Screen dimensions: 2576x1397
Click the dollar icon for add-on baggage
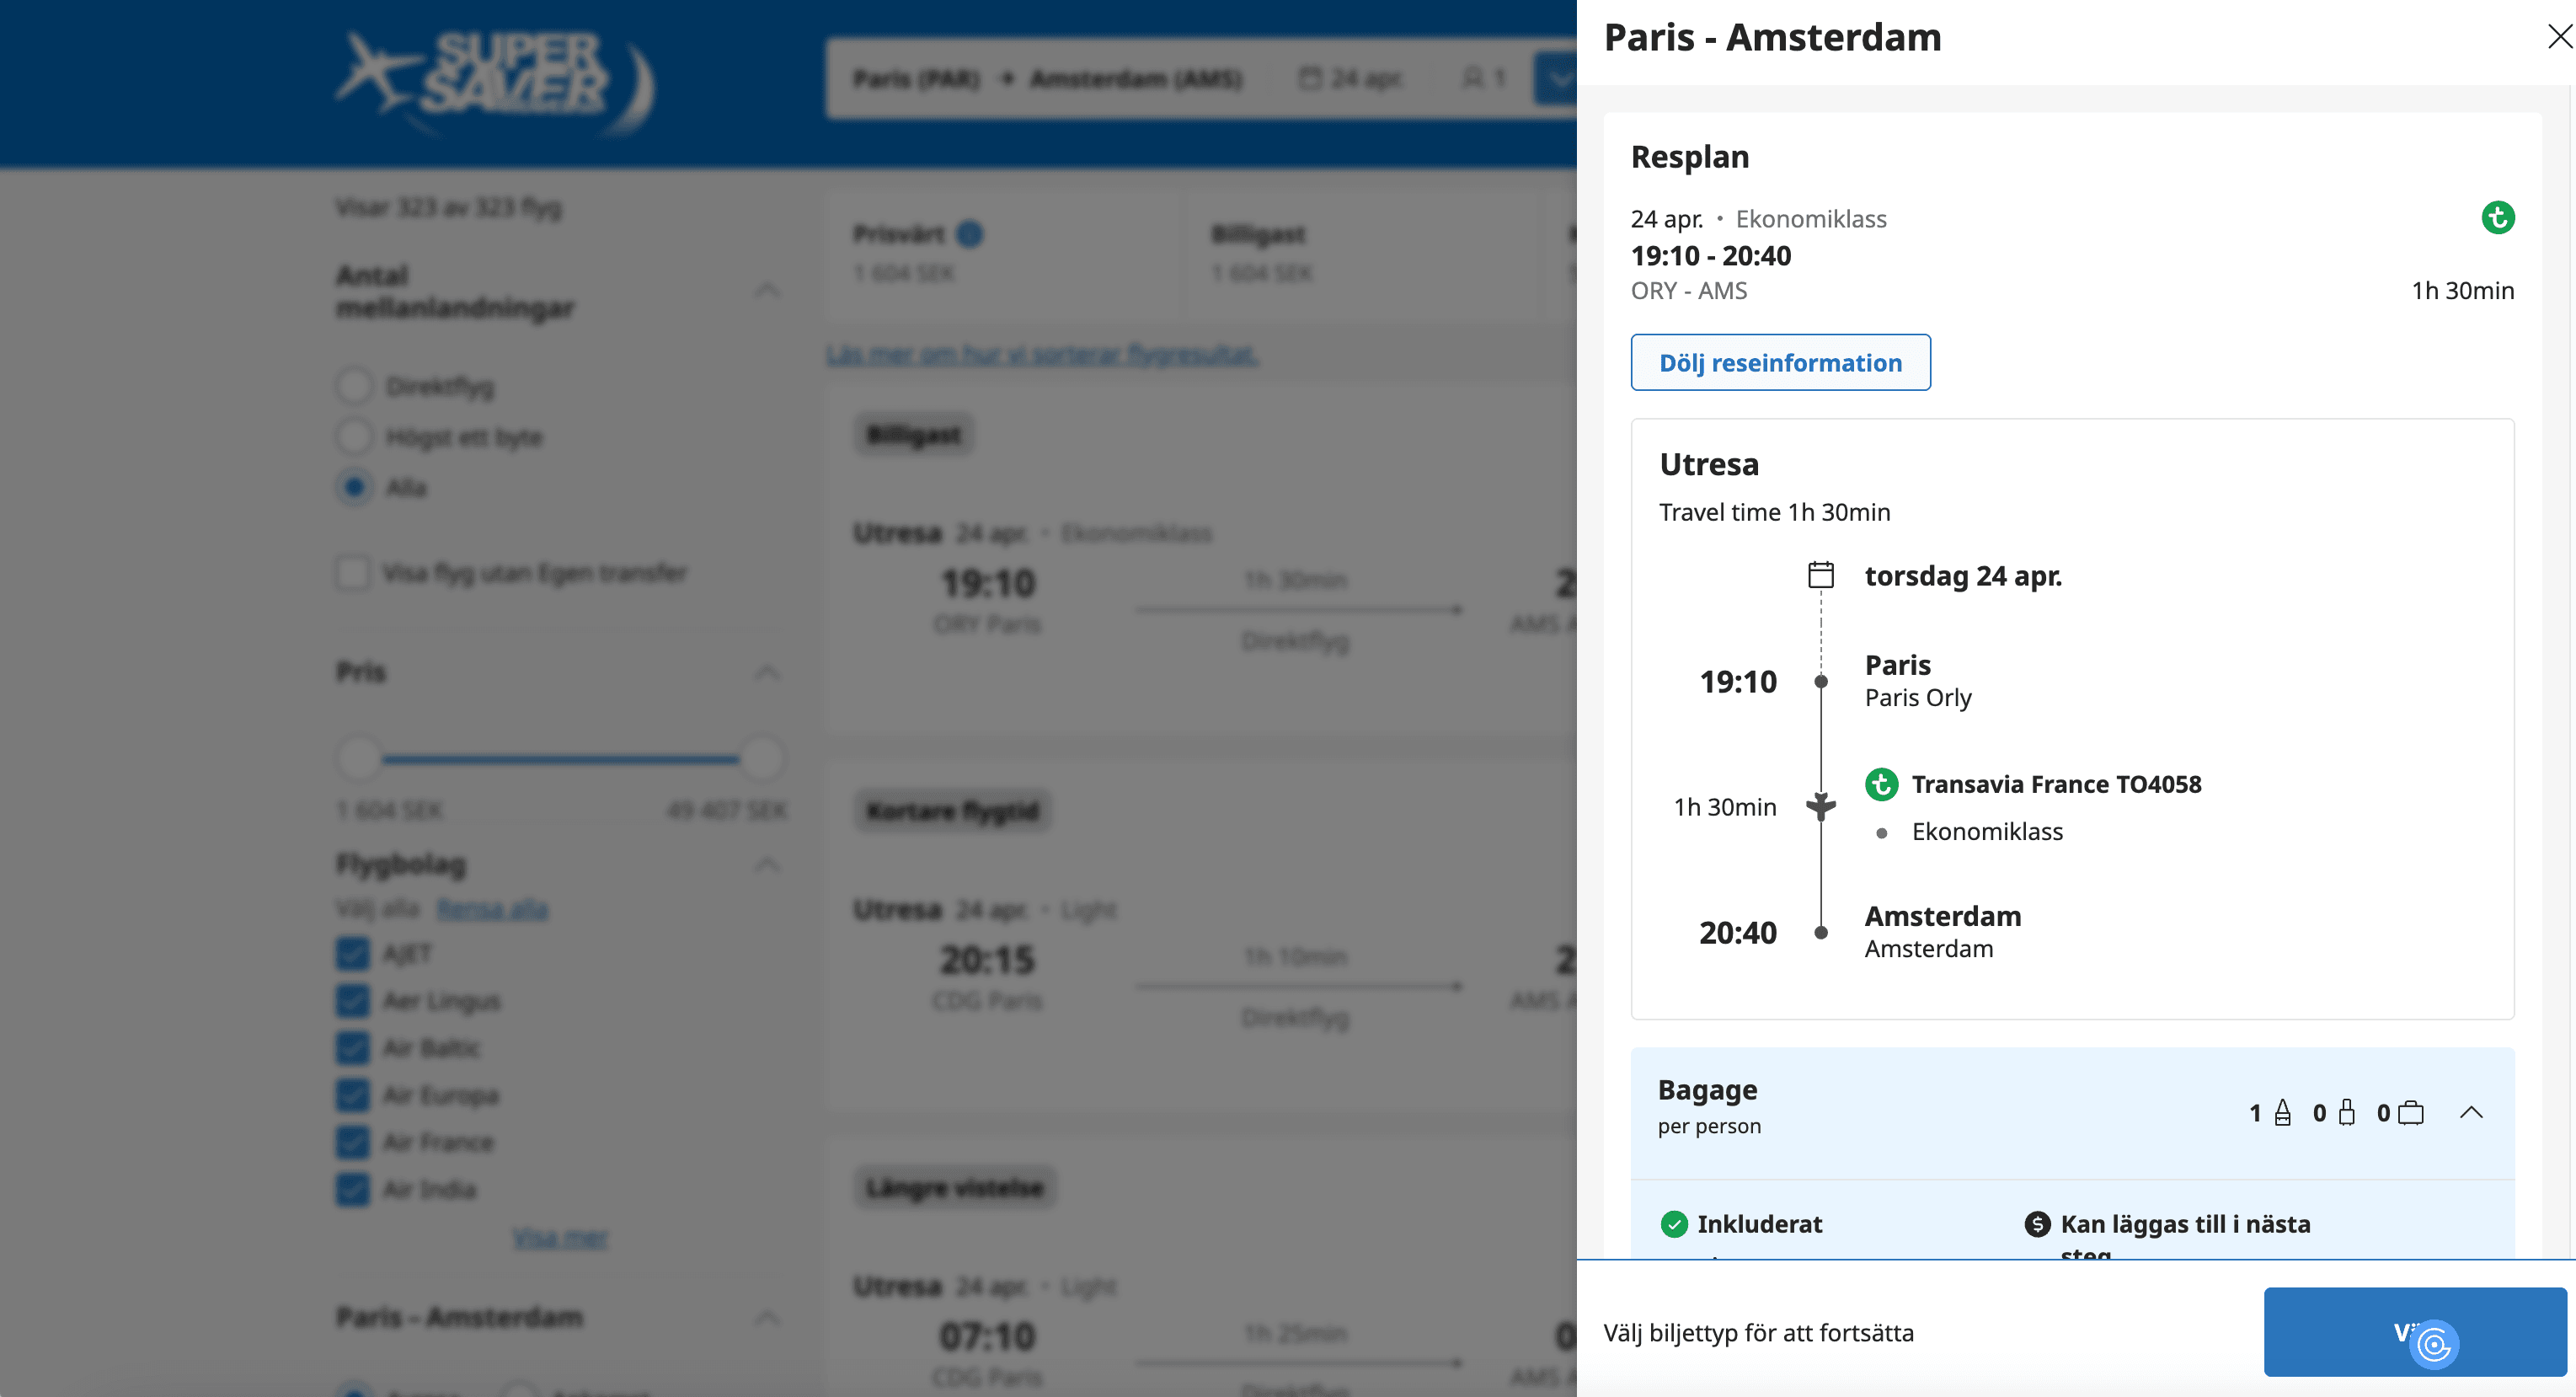[2037, 1224]
